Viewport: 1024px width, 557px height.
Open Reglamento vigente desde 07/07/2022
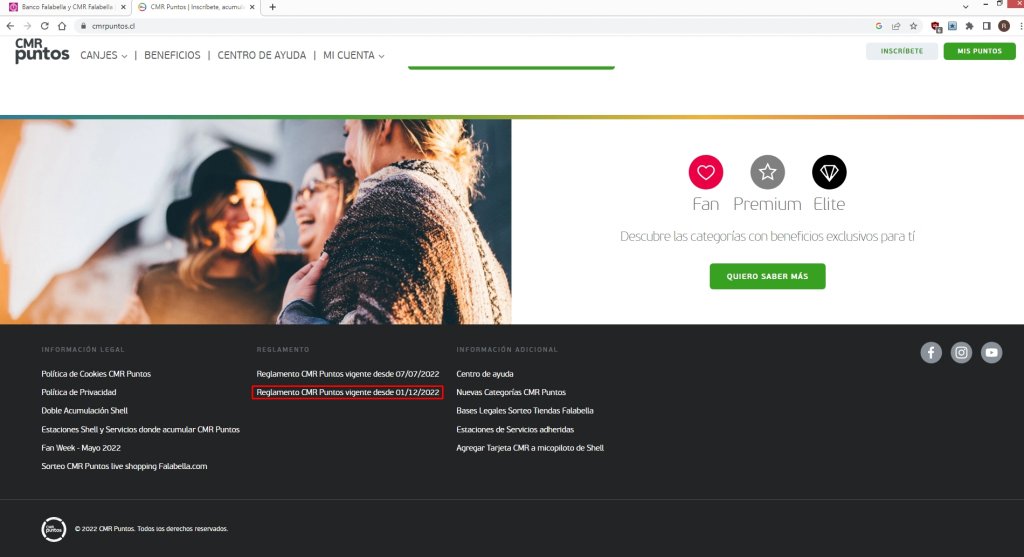tap(347, 374)
